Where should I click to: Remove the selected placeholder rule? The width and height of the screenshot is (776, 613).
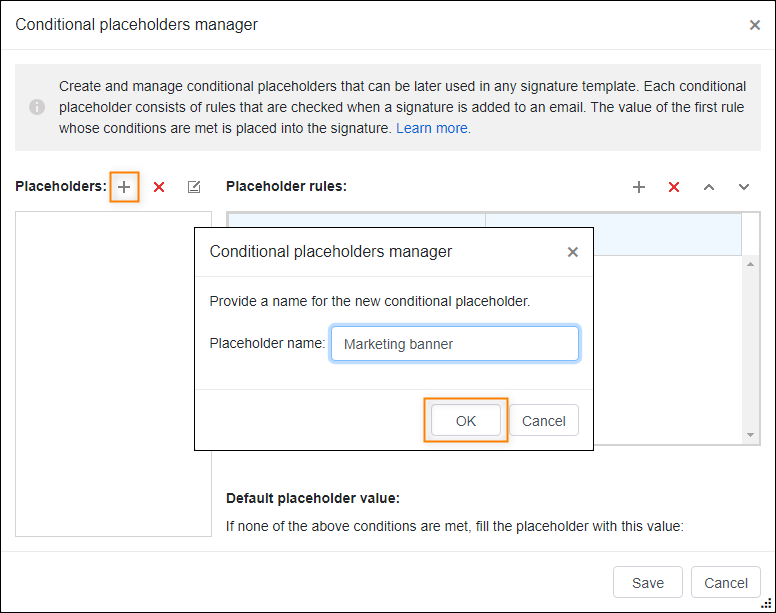pyautogui.click(x=674, y=187)
